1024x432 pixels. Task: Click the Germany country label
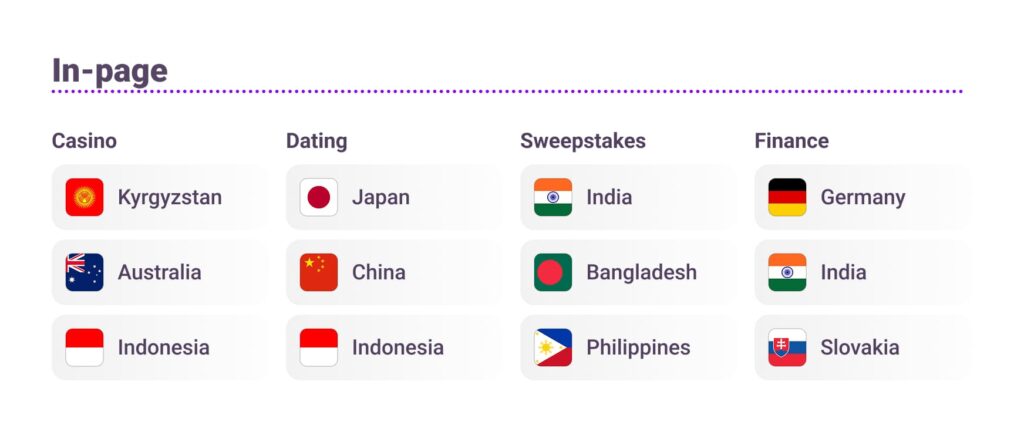tap(862, 197)
